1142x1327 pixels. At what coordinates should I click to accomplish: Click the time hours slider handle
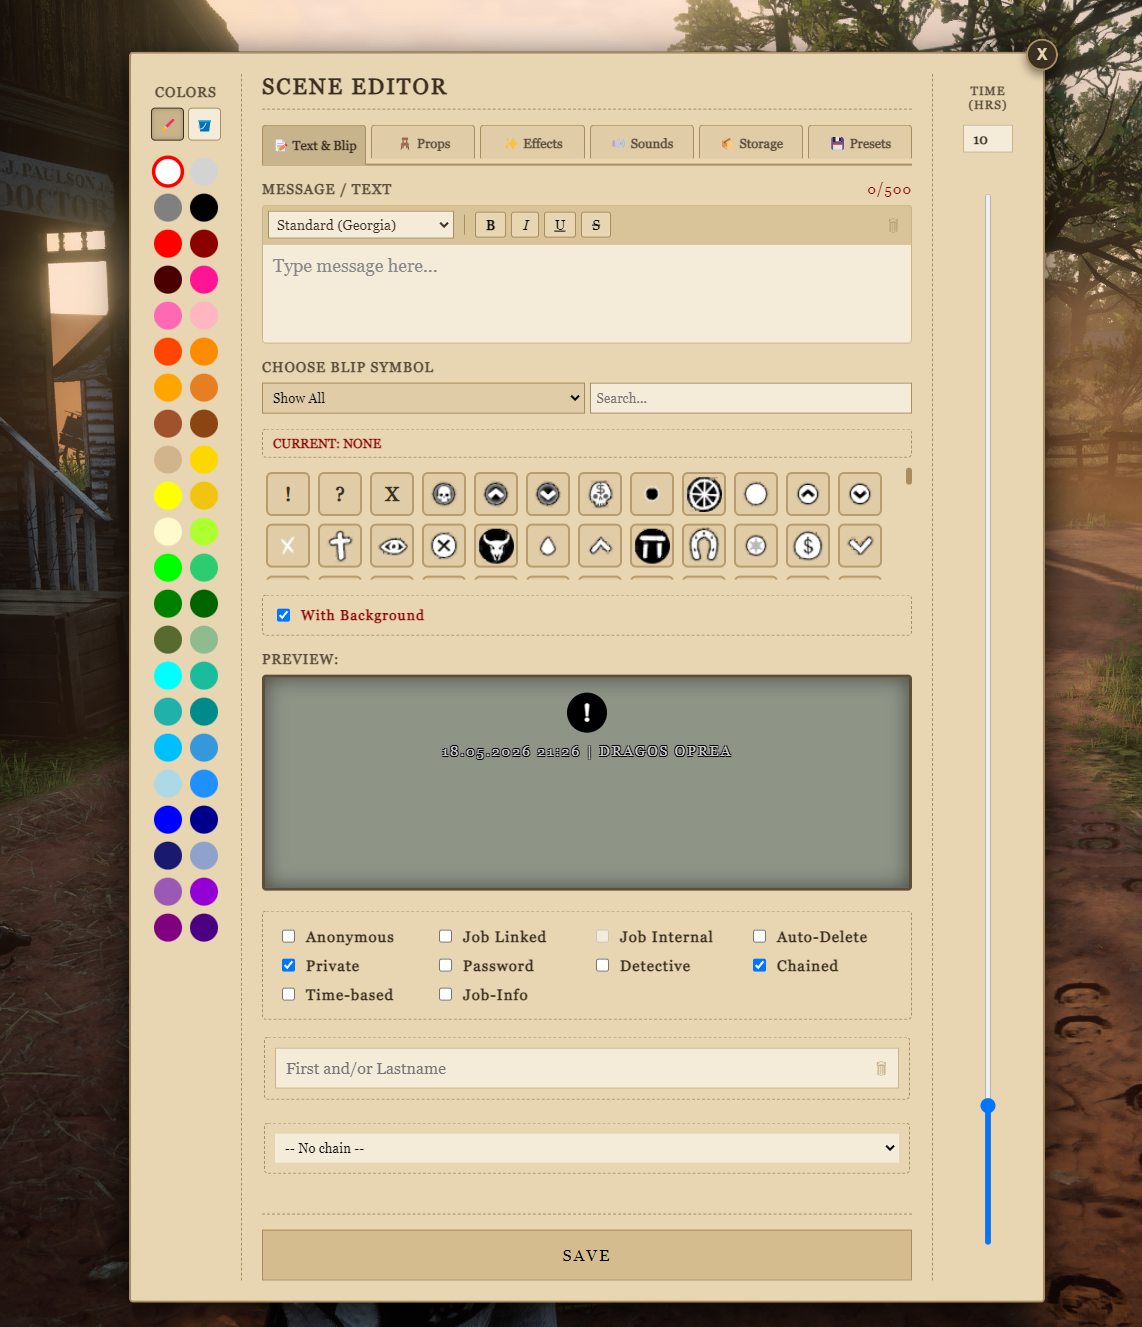tap(988, 1105)
